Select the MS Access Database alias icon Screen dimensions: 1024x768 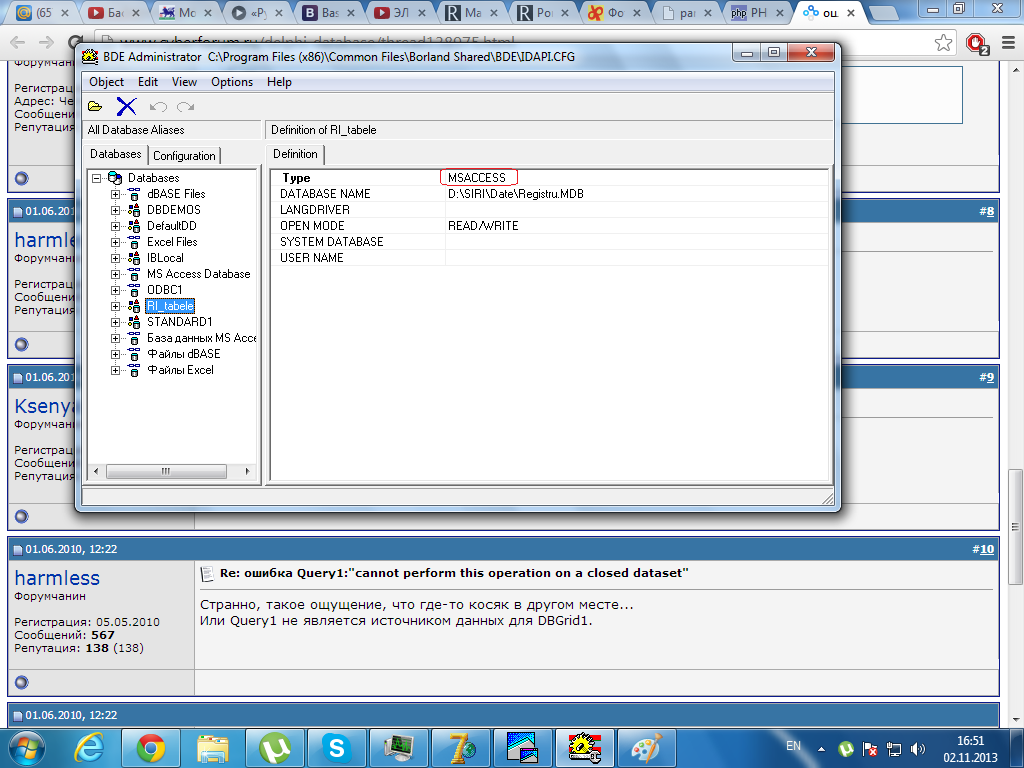point(134,274)
